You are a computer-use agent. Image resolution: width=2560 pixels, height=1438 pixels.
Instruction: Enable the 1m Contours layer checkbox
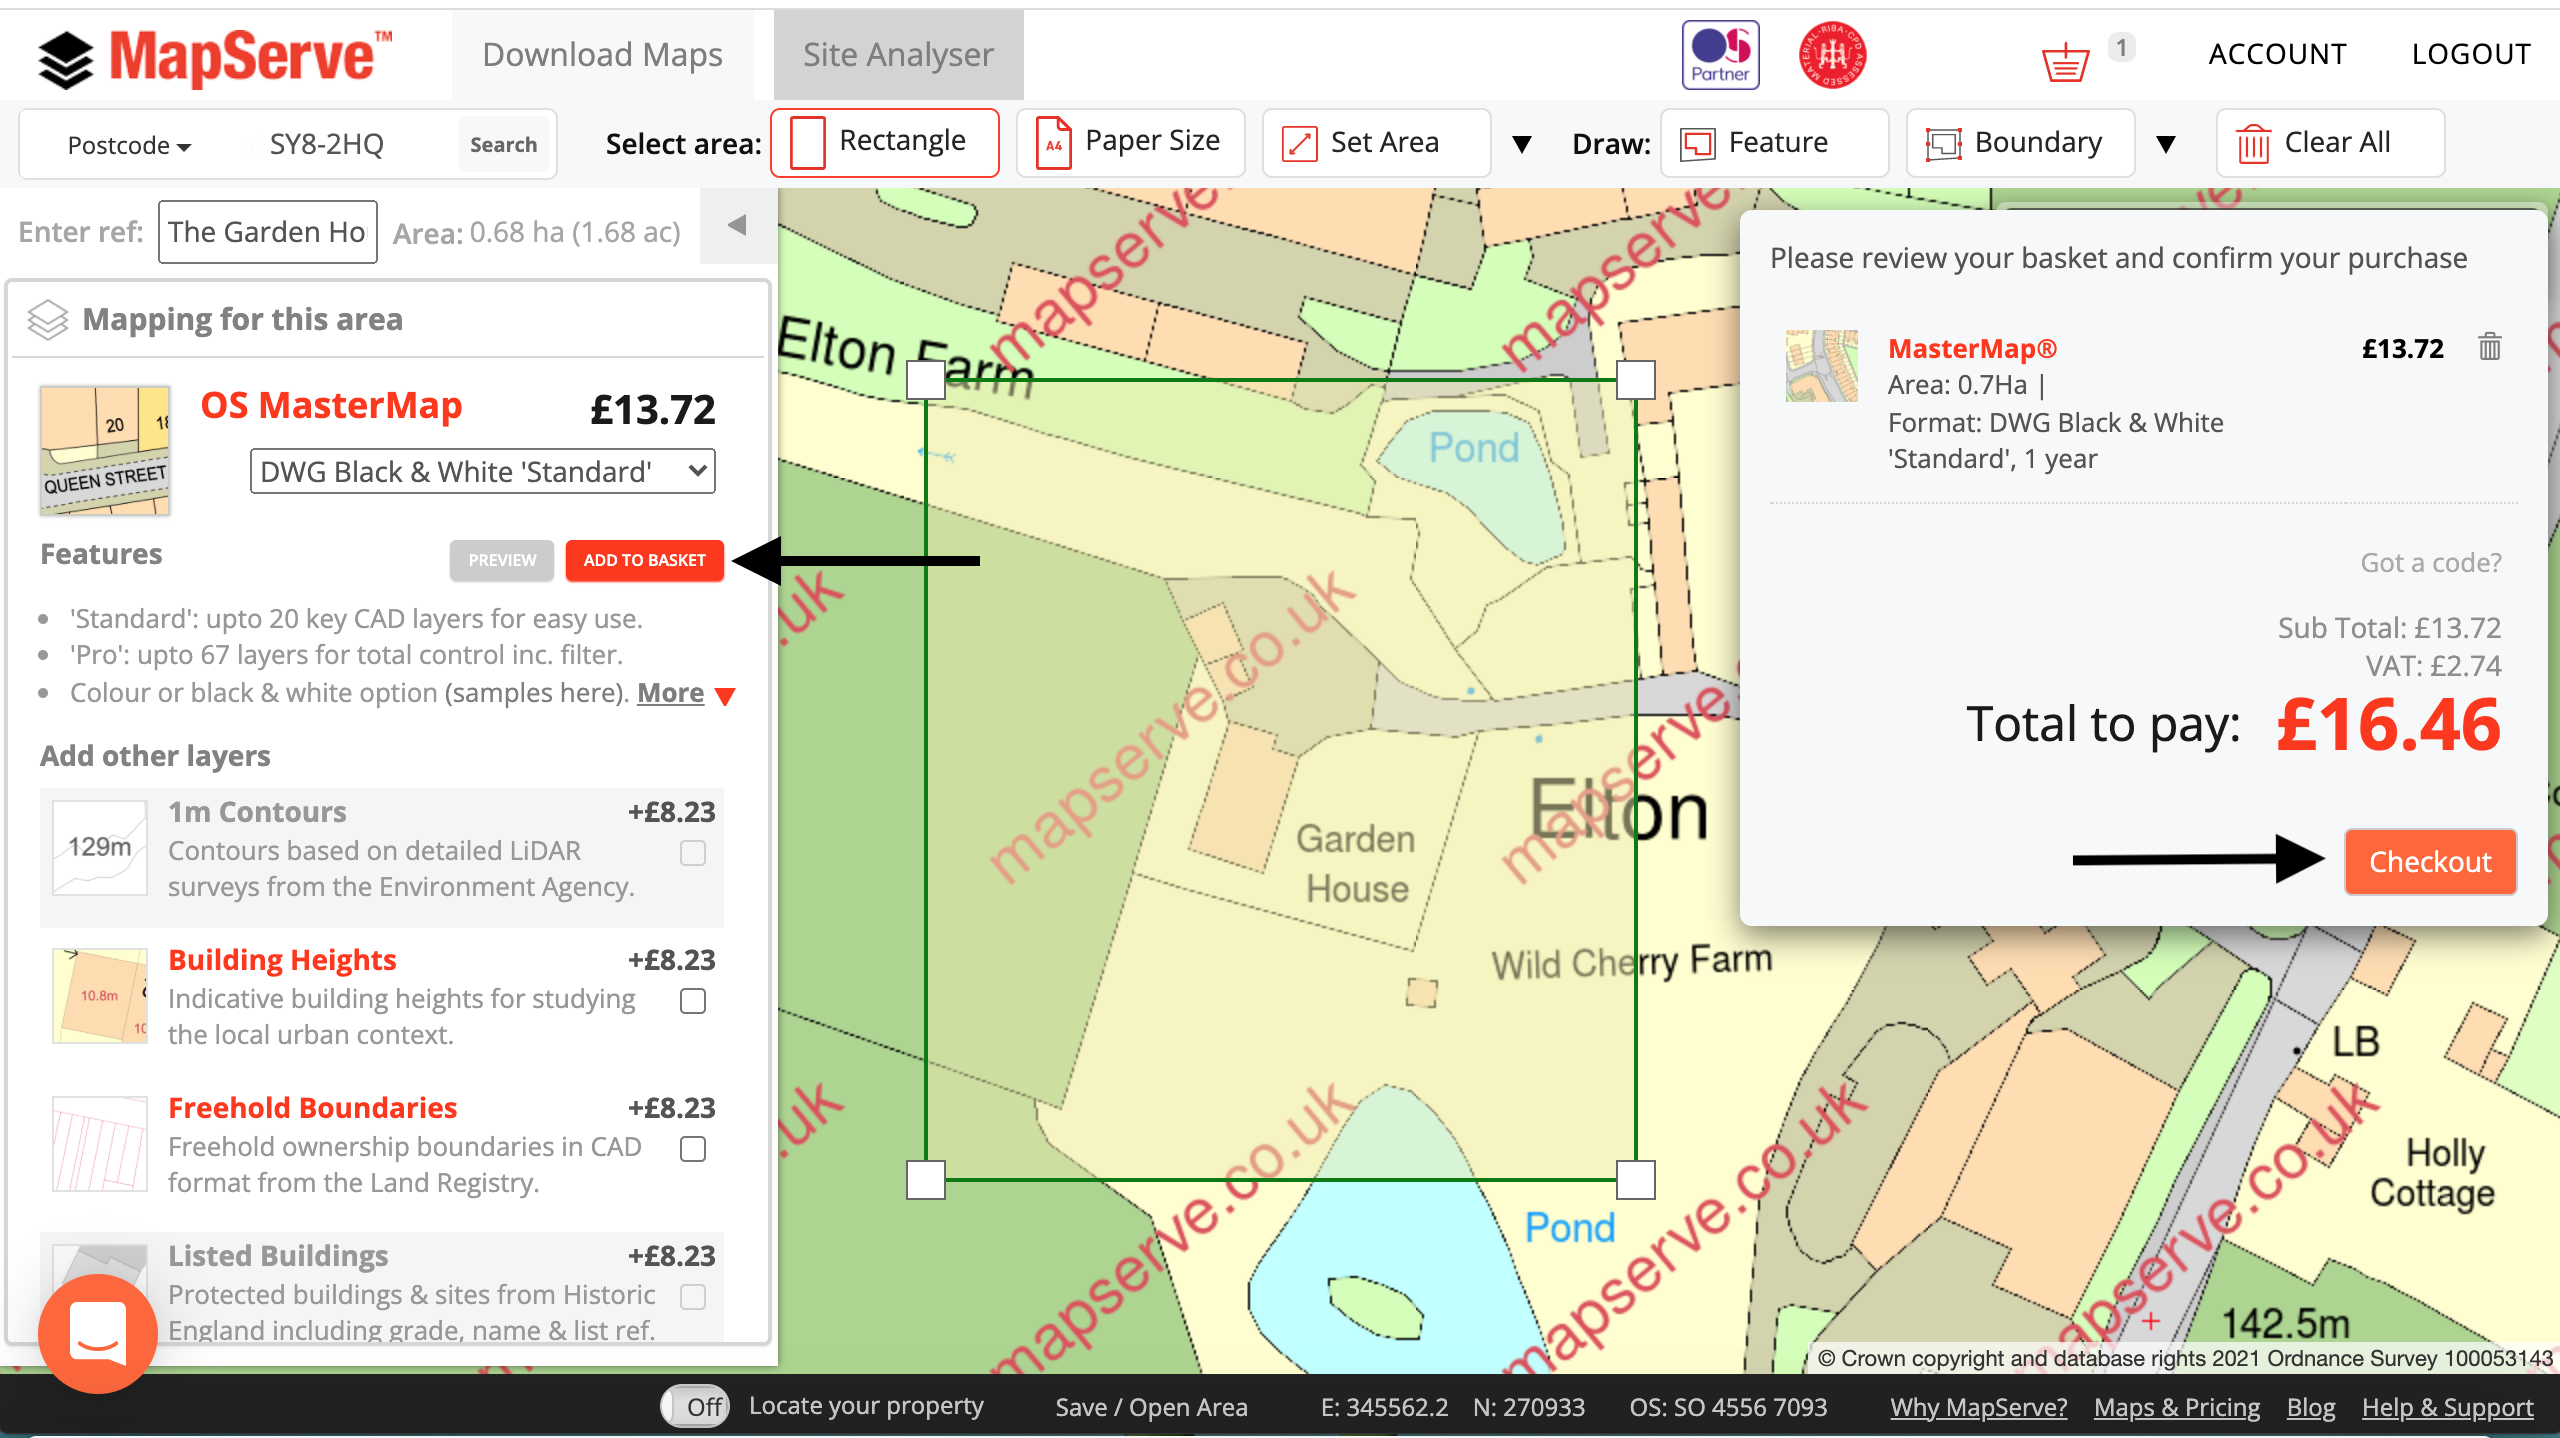693,853
